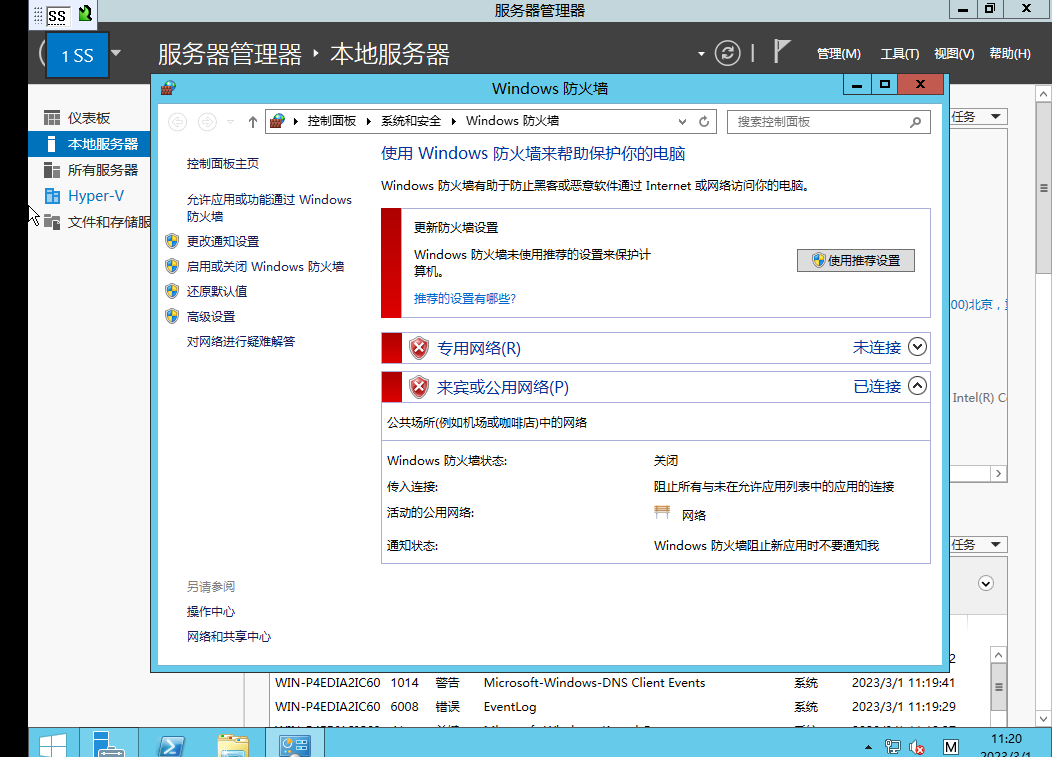1052x757 pixels.
Task: Click the events list scroll-up arrow
Action: (x=998, y=655)
